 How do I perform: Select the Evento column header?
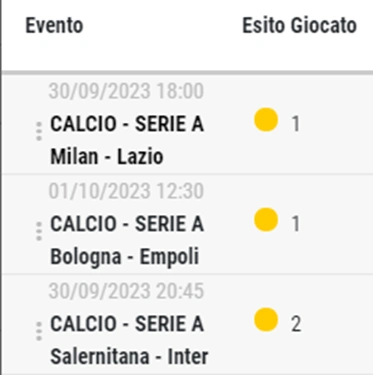[54, 26]
